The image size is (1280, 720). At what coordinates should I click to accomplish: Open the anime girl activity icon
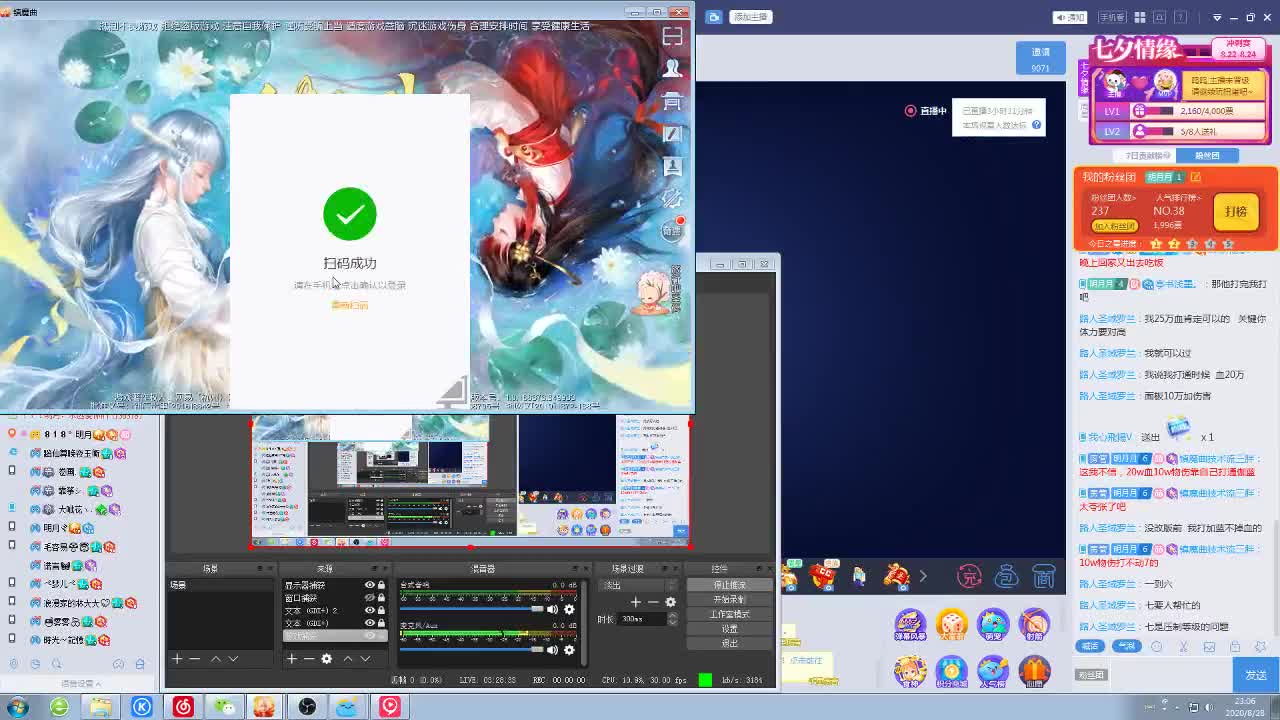pyautogui.click(x=910, y=671)
